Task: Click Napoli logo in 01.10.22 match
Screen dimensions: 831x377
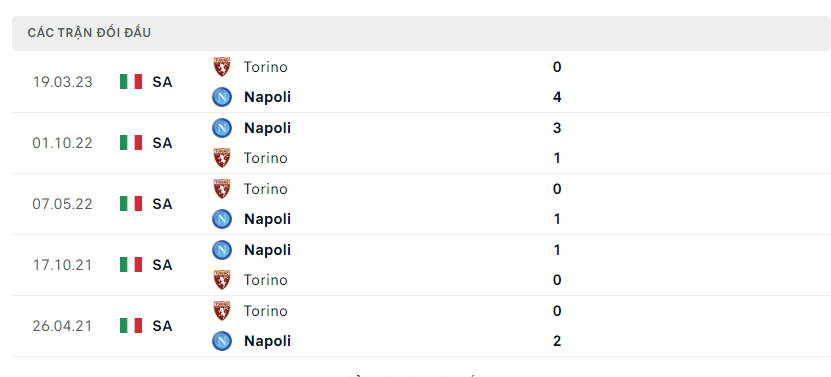Action: (222, 128)
